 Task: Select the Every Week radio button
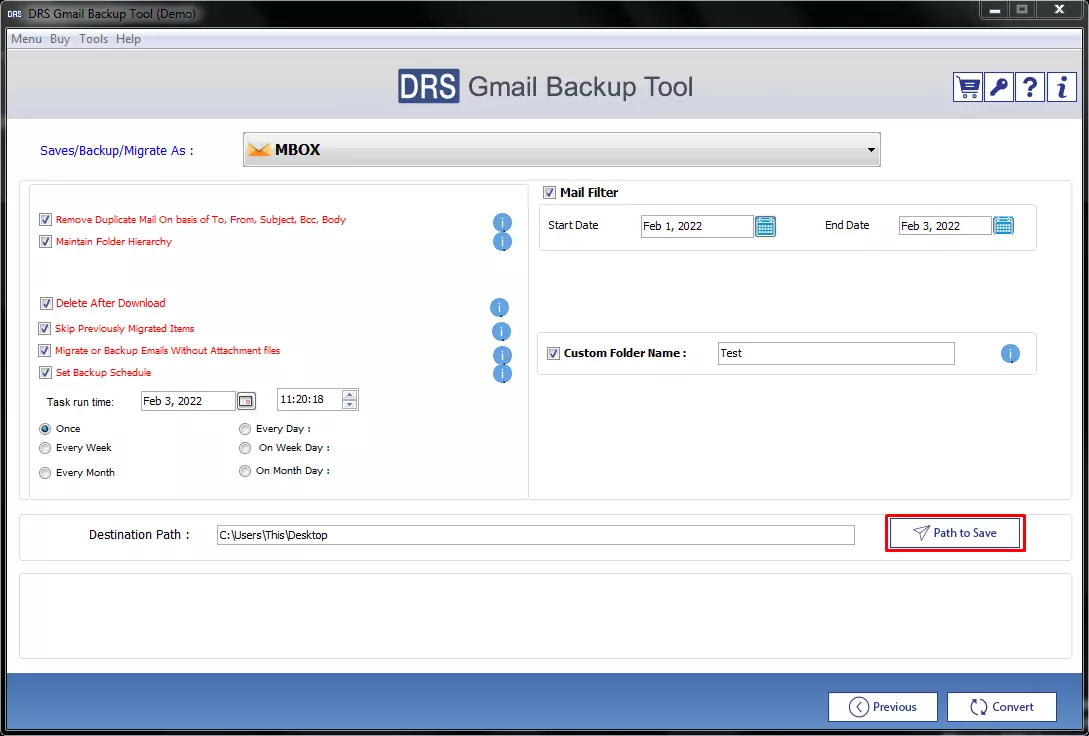[x=45, y=449]
